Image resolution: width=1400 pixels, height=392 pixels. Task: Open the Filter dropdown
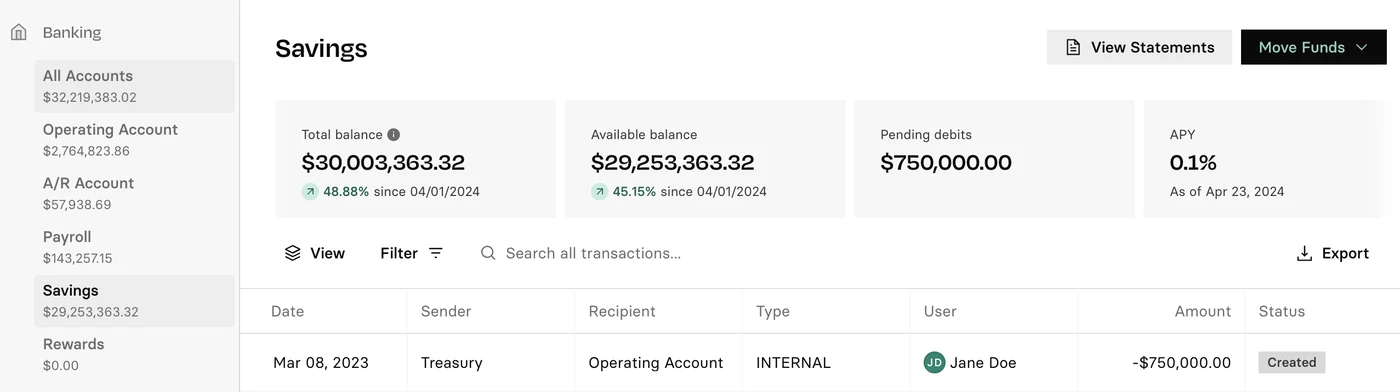point(411,253)
